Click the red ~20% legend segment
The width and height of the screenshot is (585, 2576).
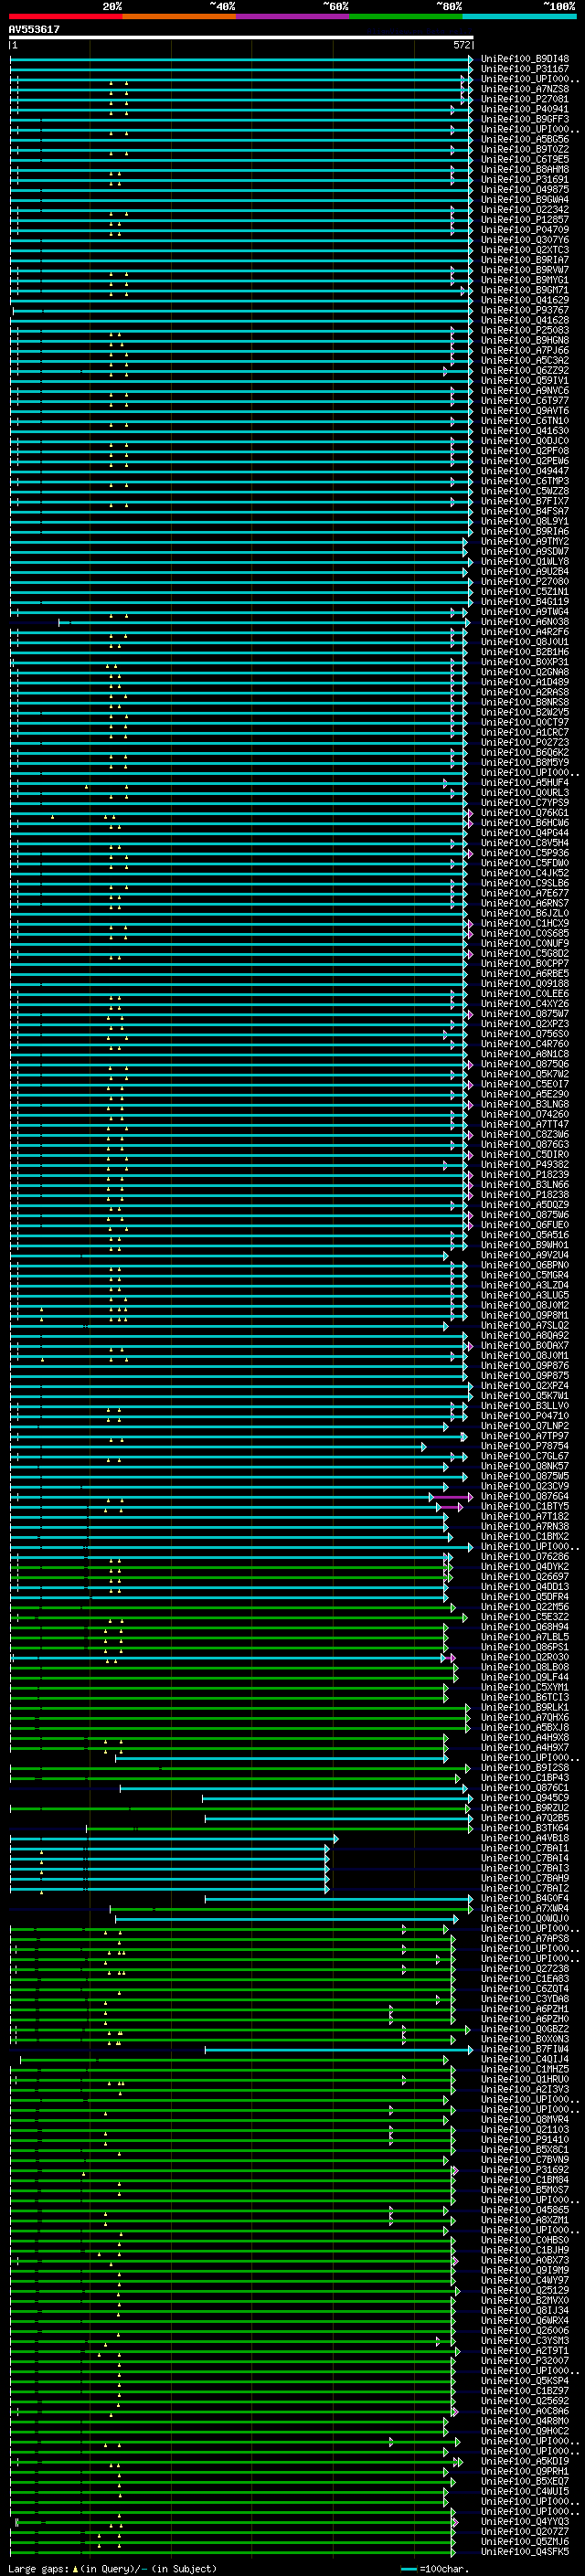(x=65, y=16)
